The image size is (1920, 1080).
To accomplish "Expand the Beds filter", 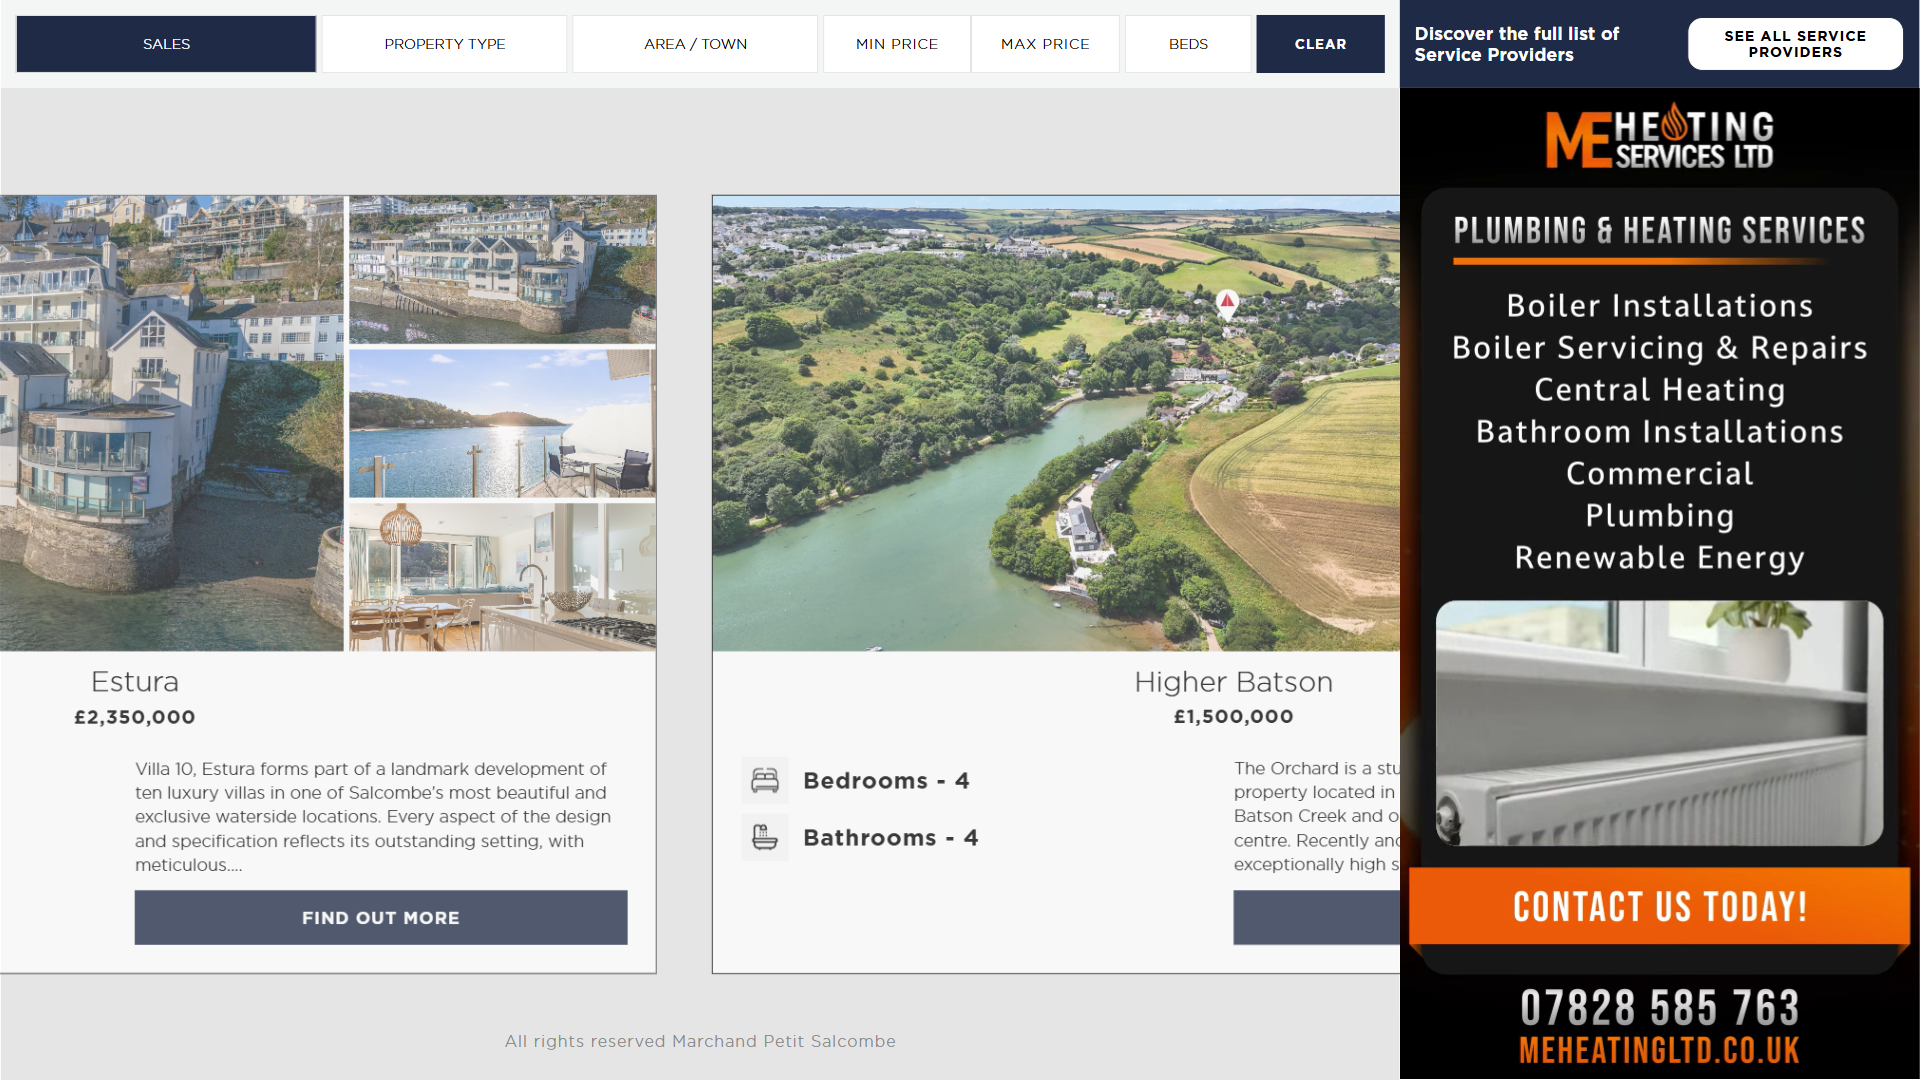I will coord(1188,44).
